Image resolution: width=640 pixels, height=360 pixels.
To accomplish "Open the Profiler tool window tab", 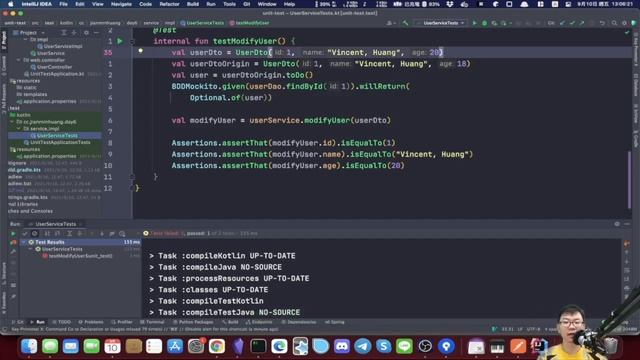I will [x=122, y=322].
